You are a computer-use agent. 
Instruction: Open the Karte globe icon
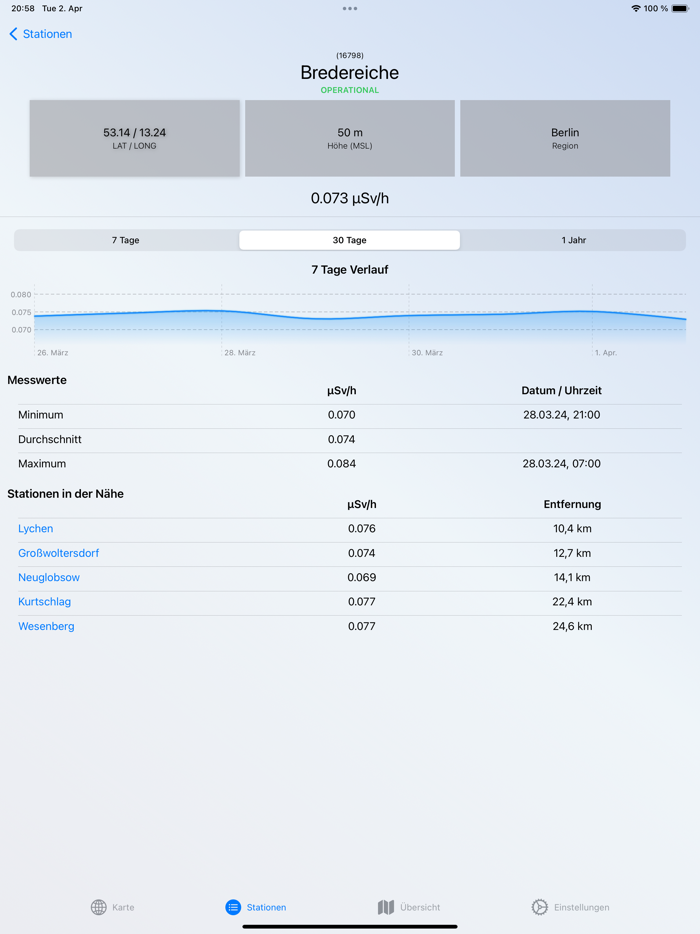[98, 907]
